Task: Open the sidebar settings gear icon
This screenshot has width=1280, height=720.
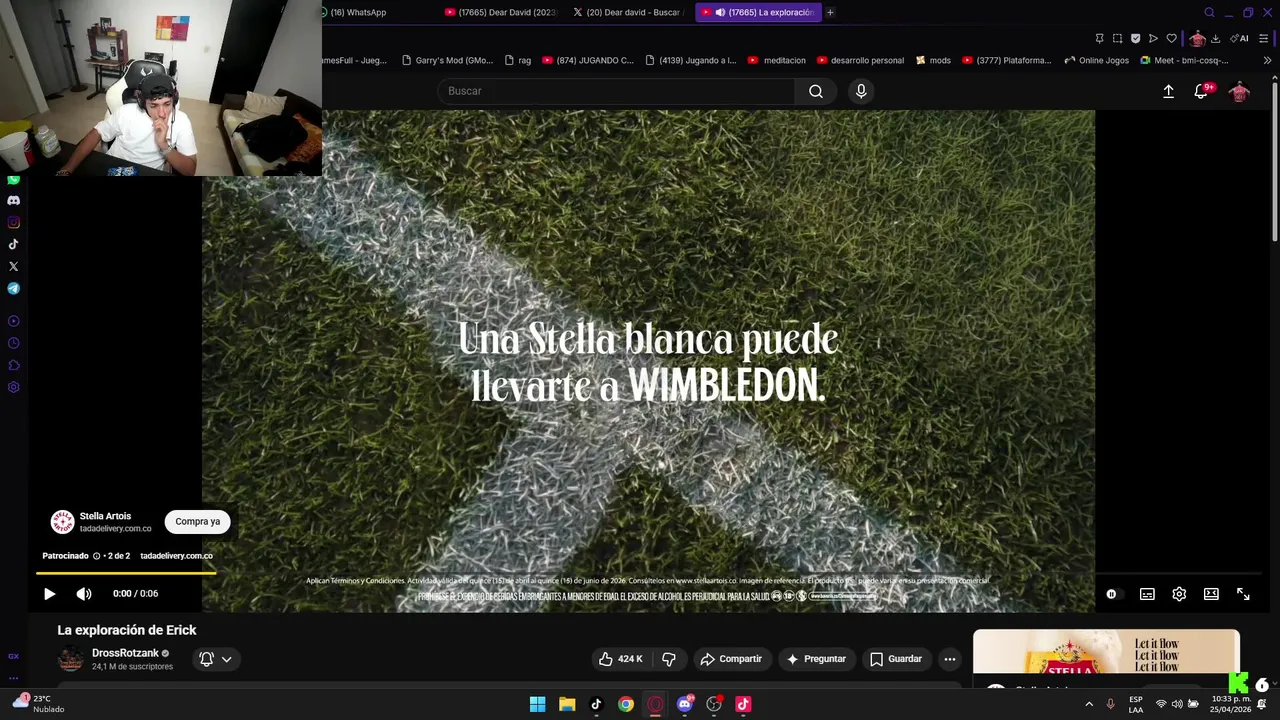Action: 13,387
